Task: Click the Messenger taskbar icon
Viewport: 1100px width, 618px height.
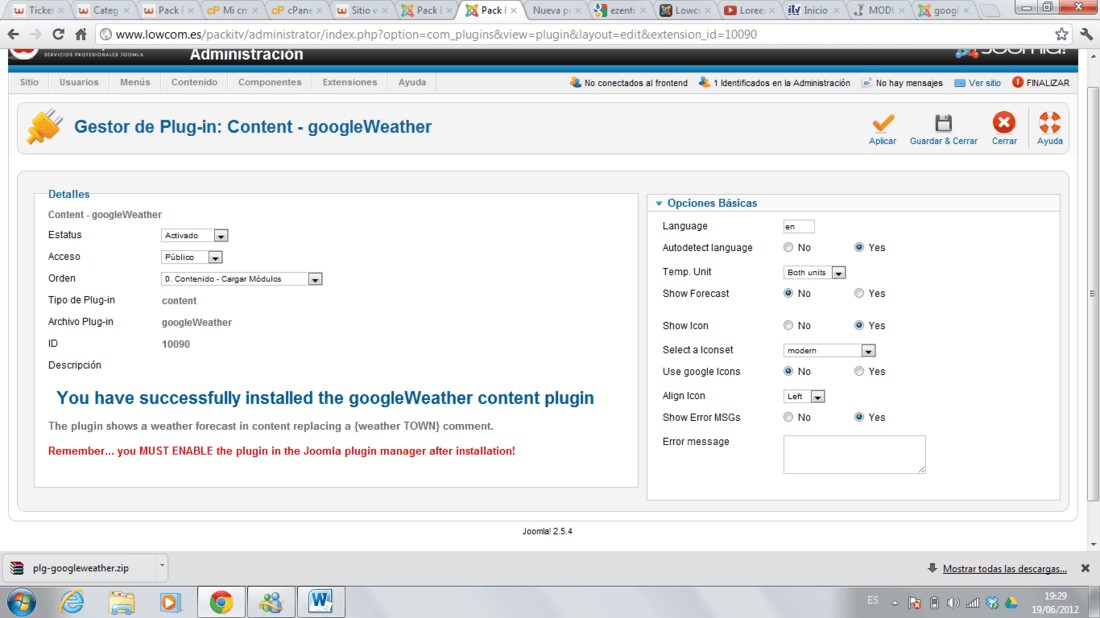Action: [271, 602]
